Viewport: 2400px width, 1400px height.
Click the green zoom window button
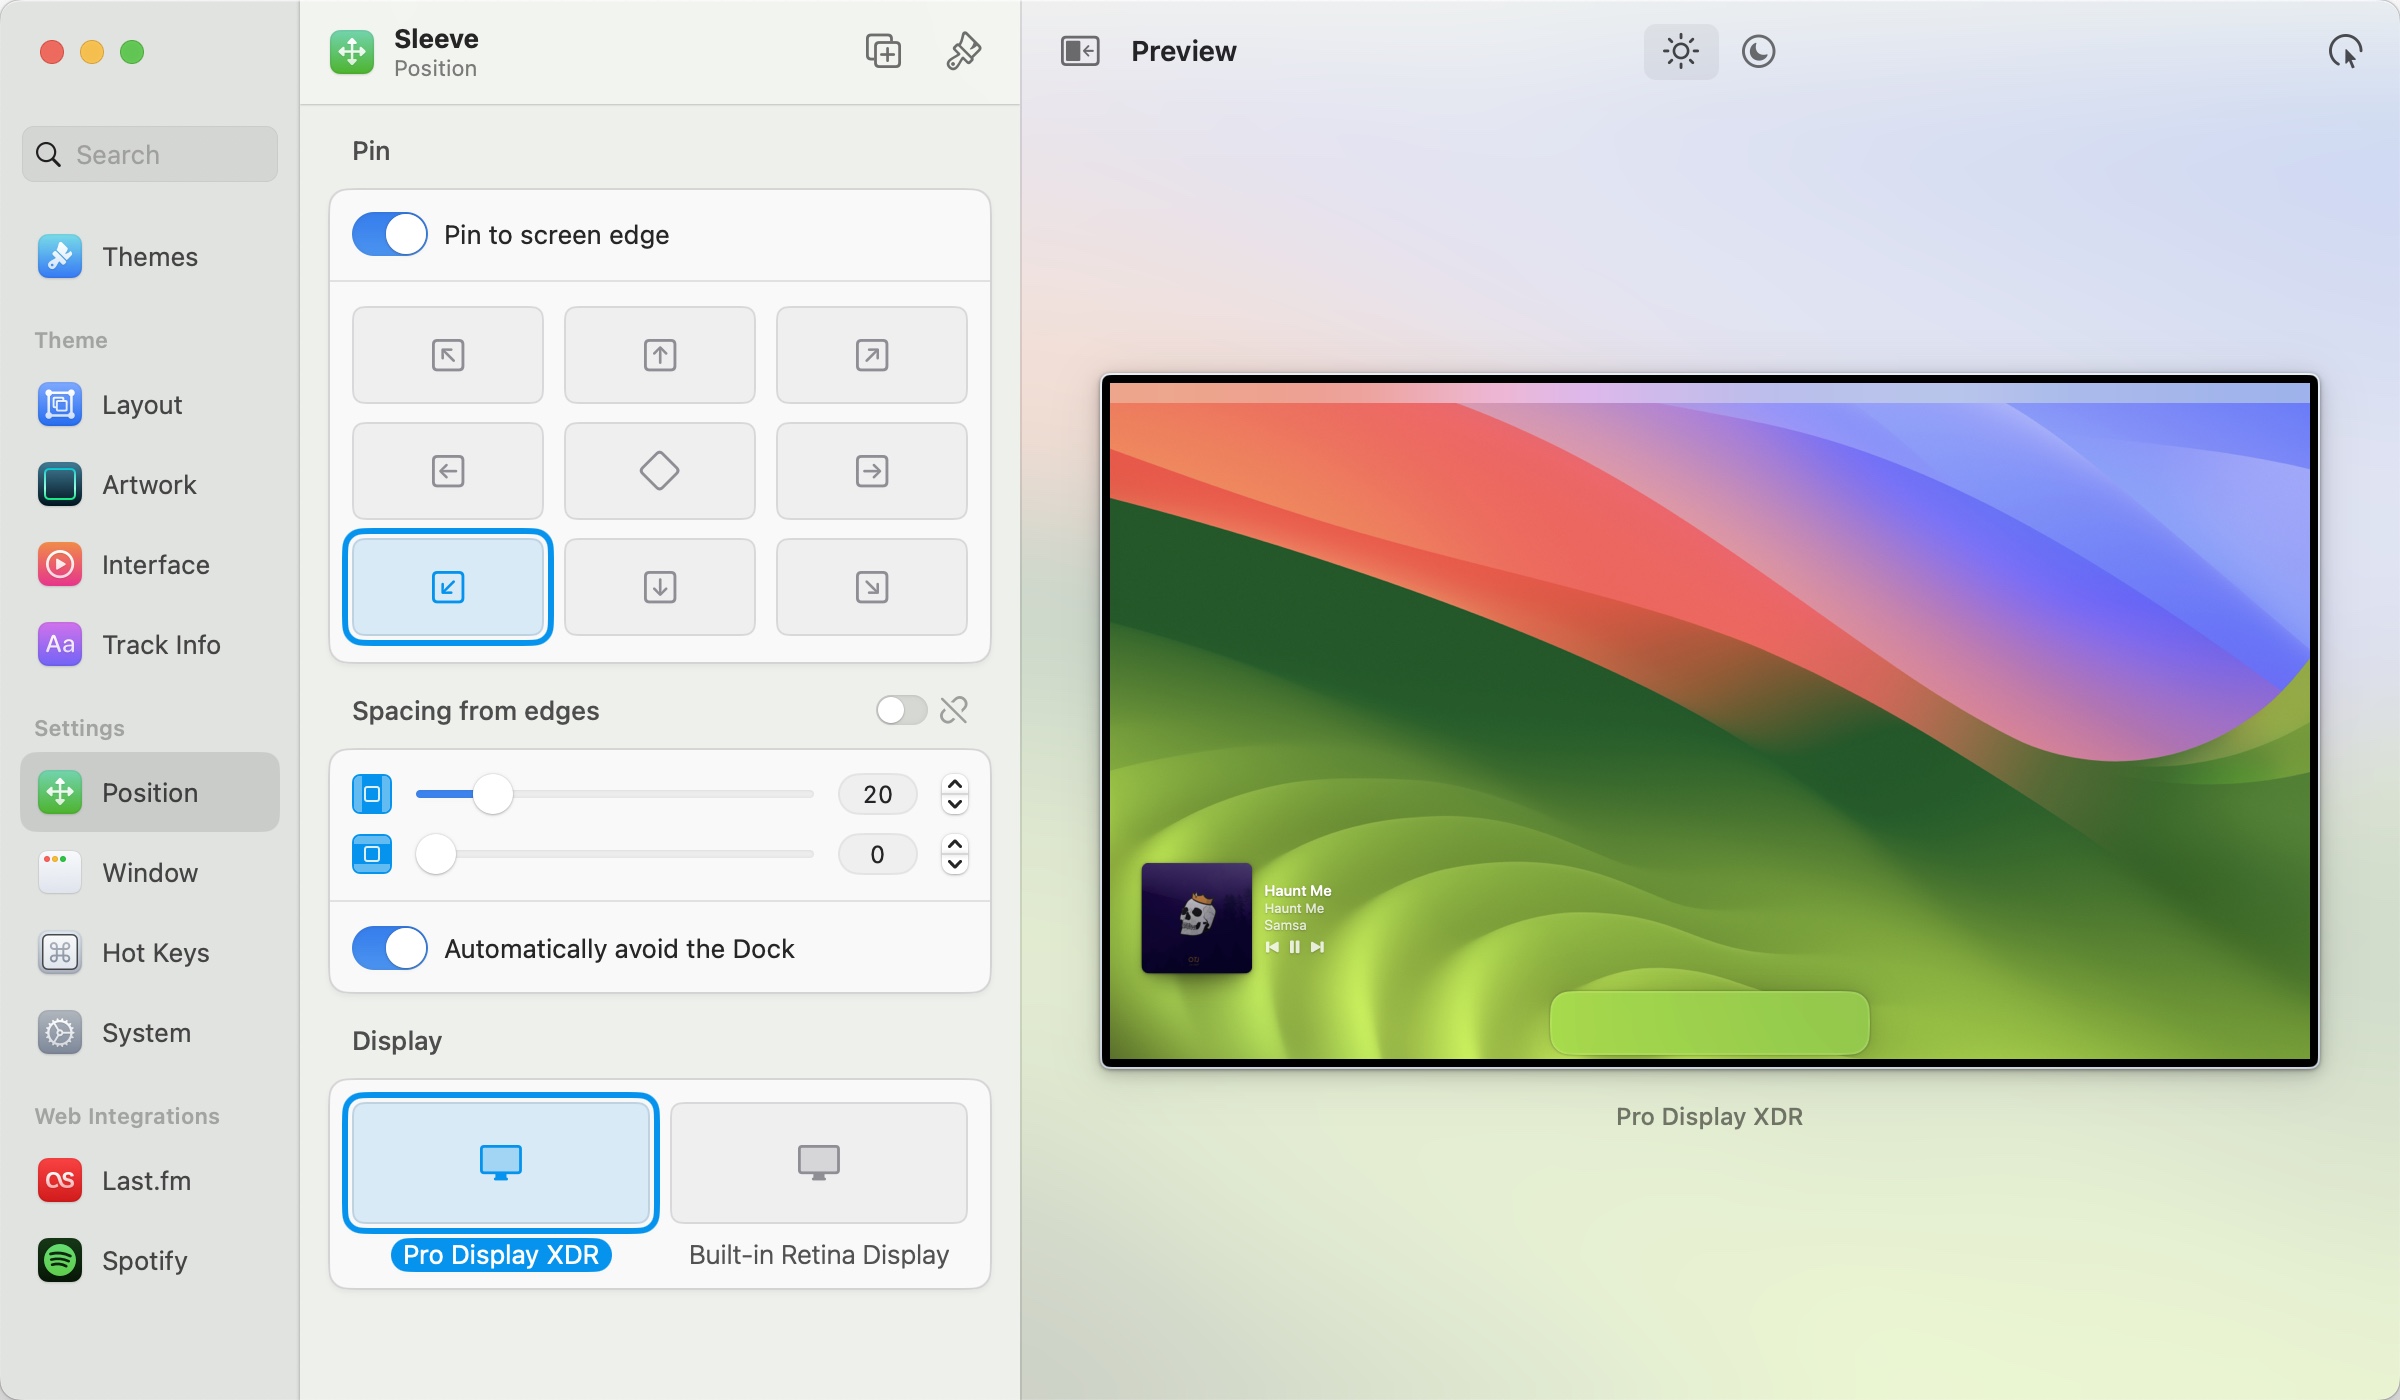[x=132, y=52]
